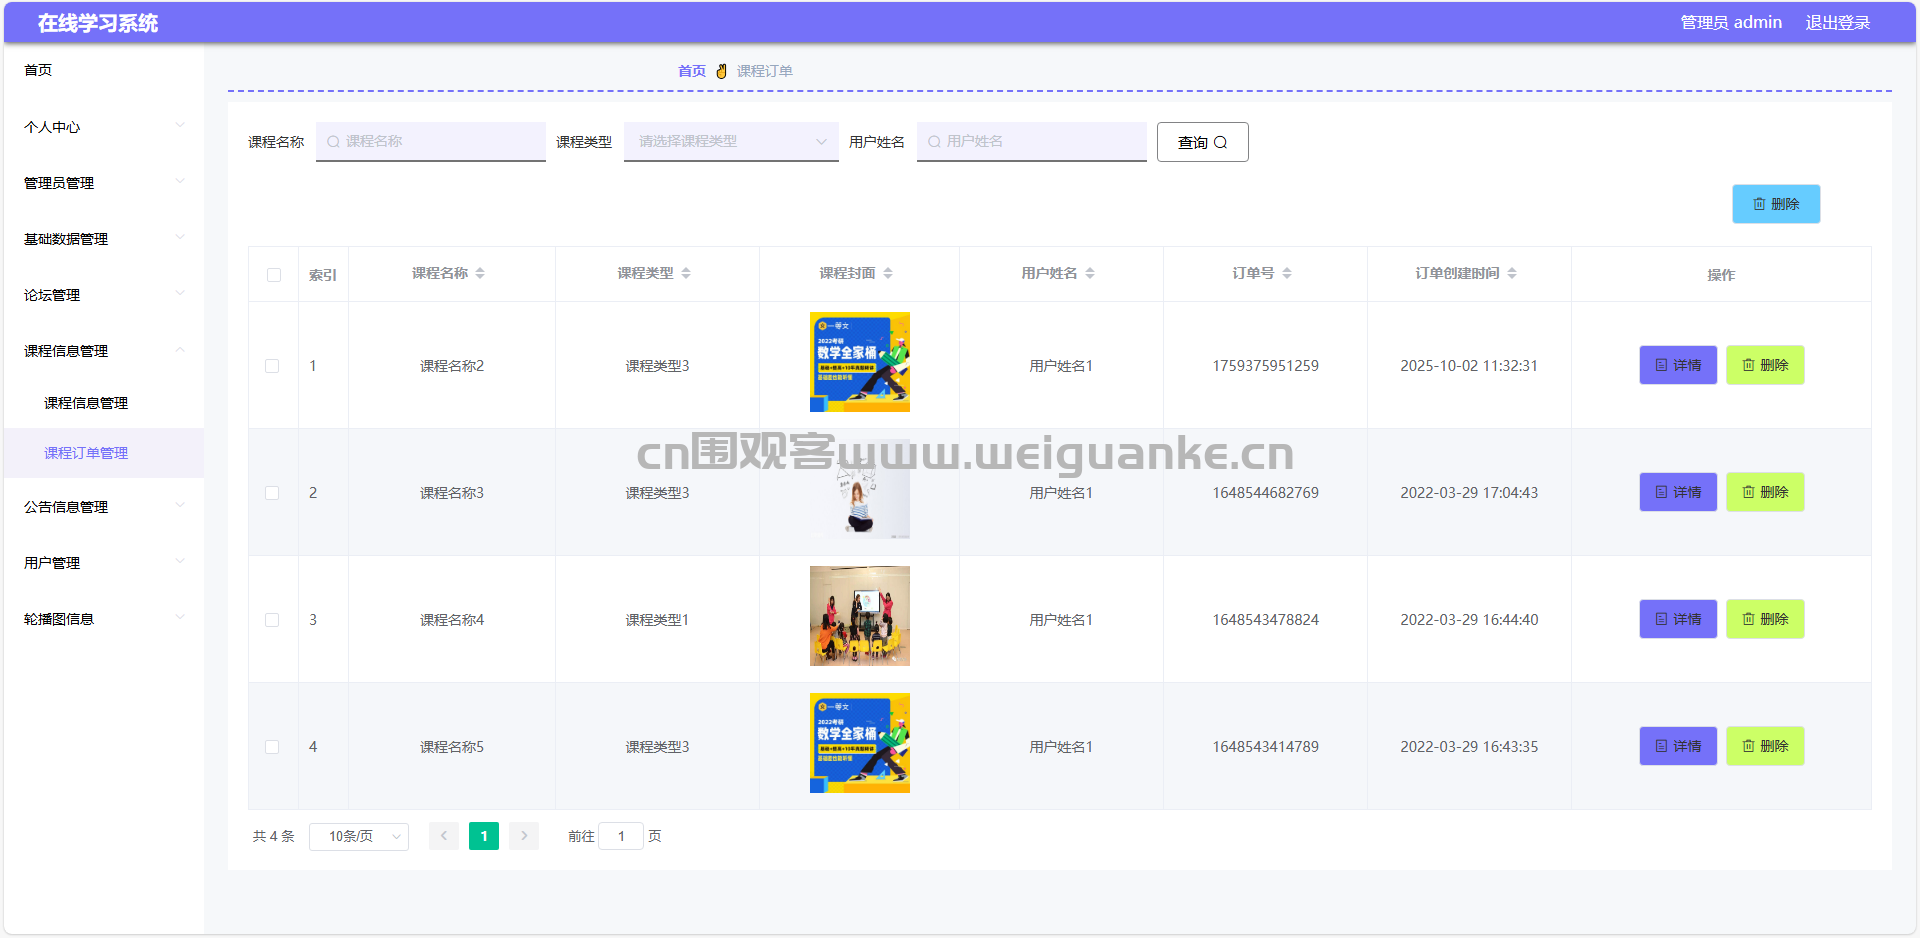
Task: Click the sort arrows beside 用户姓名 column header
Action: (1090, 274)
